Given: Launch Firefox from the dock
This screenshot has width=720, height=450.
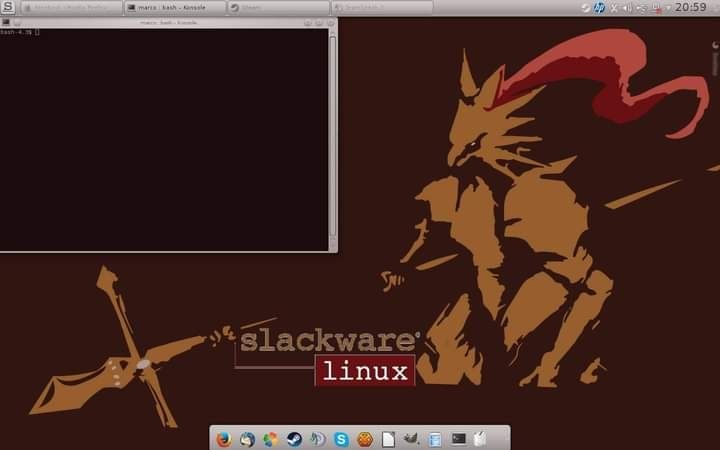Looking at the screenshot, I should (x=223, y=439).
